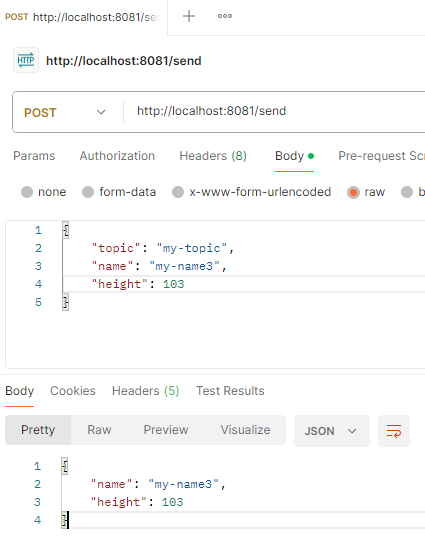
Task: Open a new request tab with plus icon
Action: (189, 16)
